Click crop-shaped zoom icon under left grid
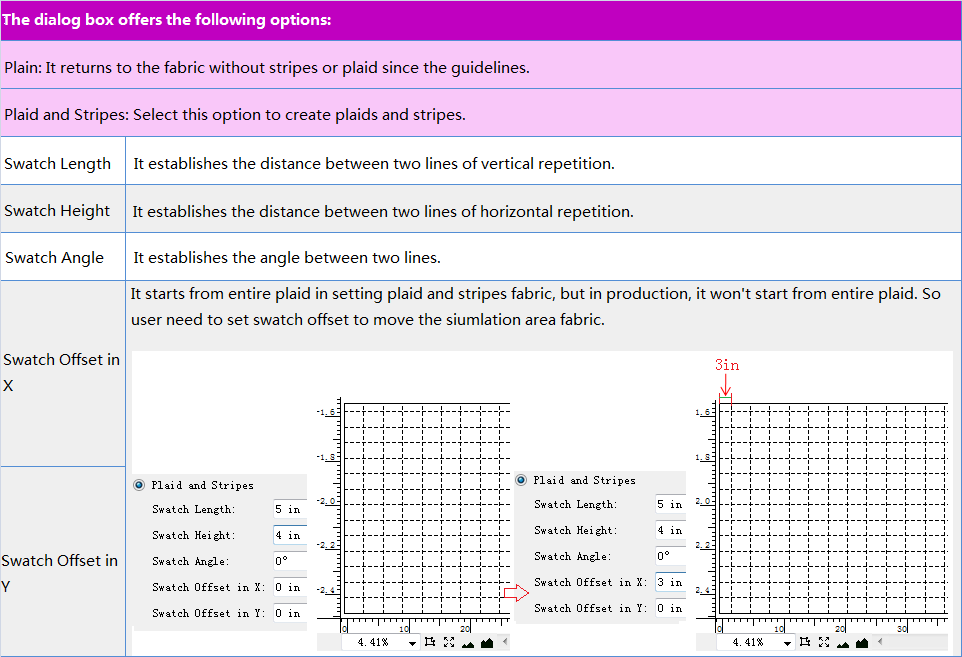 (430, 643)
